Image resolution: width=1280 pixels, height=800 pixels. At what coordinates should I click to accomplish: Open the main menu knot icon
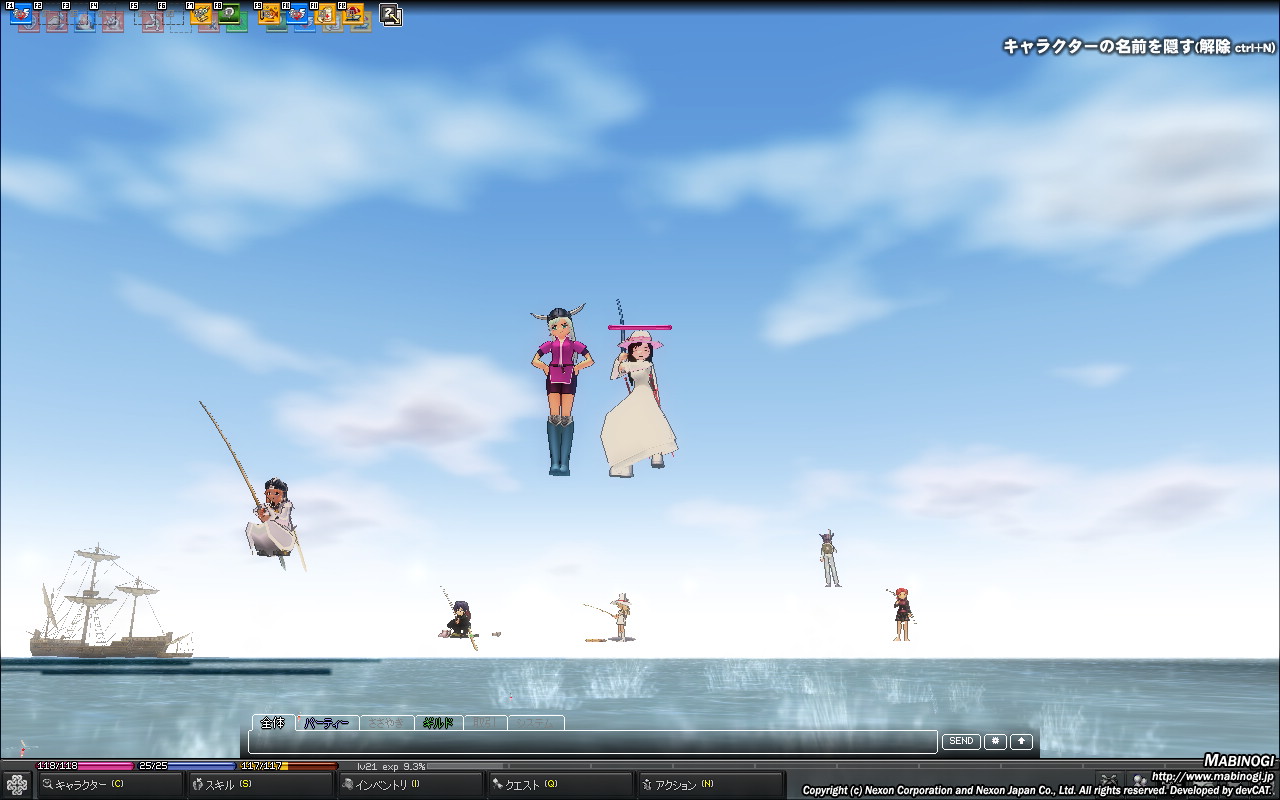17,785
